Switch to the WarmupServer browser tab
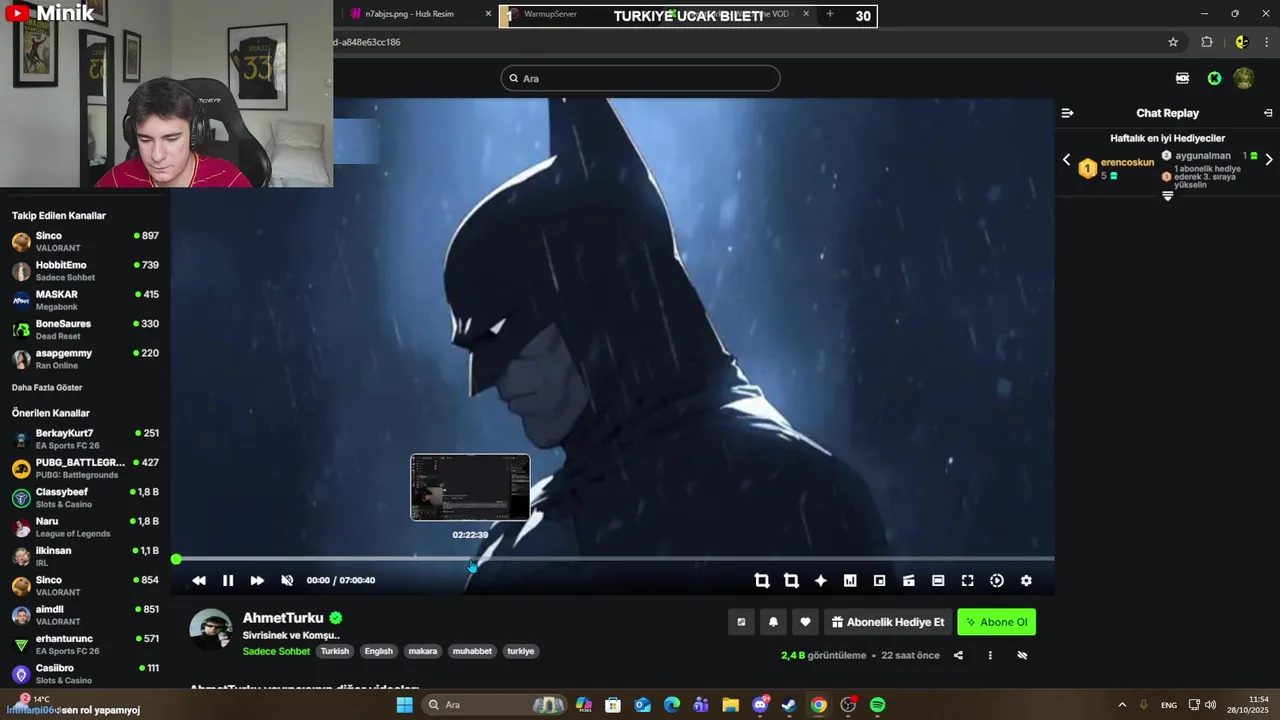Viewport: 1280px width, 720px height. point(550,14)
